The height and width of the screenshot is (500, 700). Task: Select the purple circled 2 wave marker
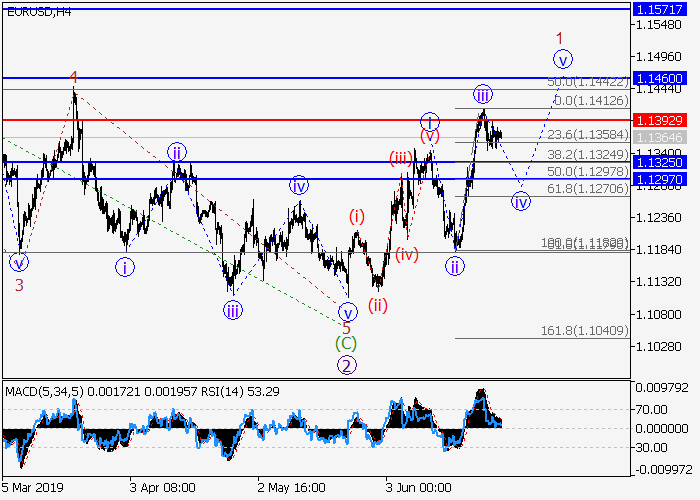coord(346,365)
